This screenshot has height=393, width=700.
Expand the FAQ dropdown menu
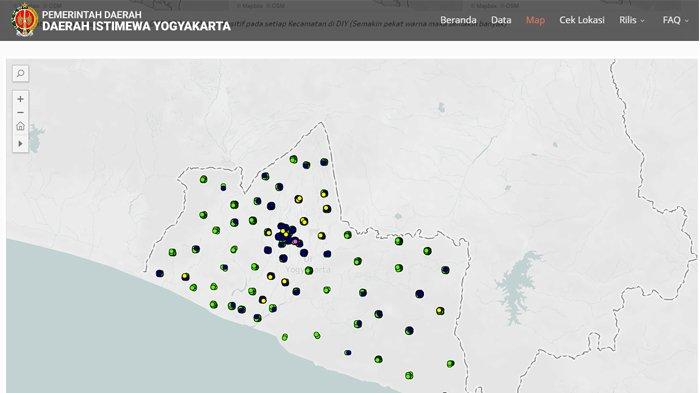675,20
